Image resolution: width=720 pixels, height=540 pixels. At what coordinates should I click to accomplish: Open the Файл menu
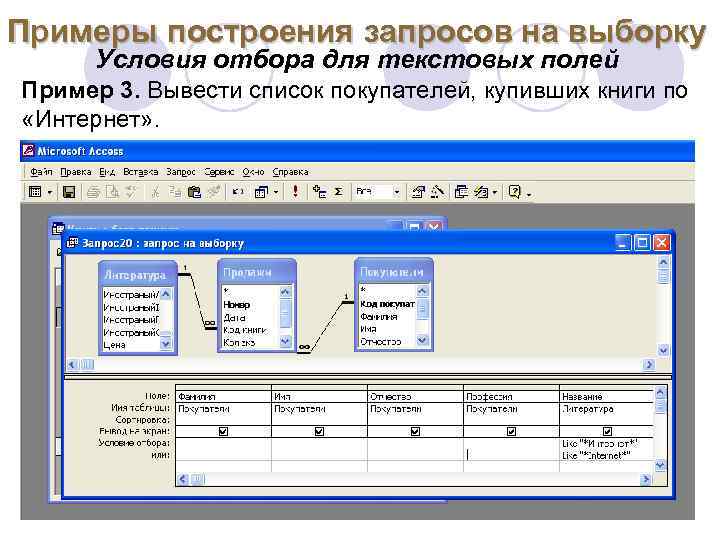pyautogui.click(x=41, y=172)
